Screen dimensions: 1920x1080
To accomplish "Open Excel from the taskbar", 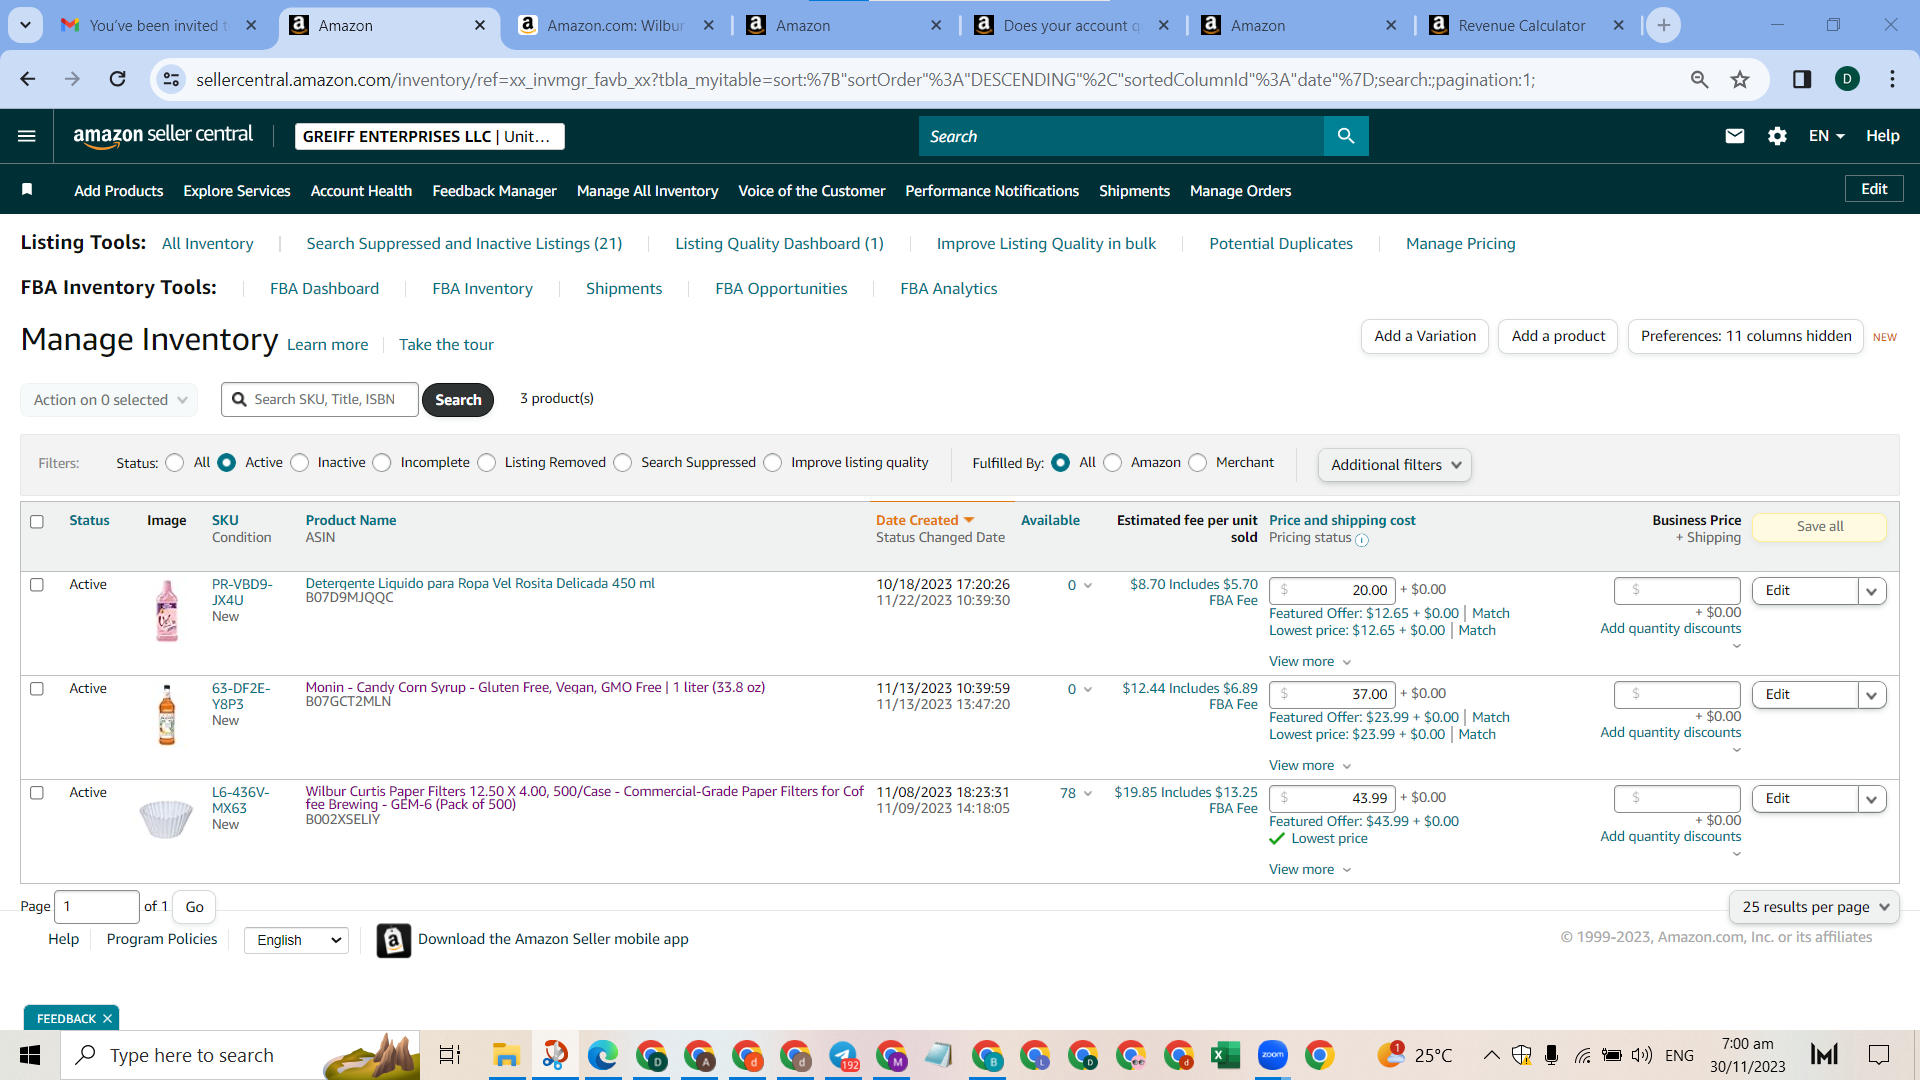I will pyautogui.click(x=1225, y=1055).
